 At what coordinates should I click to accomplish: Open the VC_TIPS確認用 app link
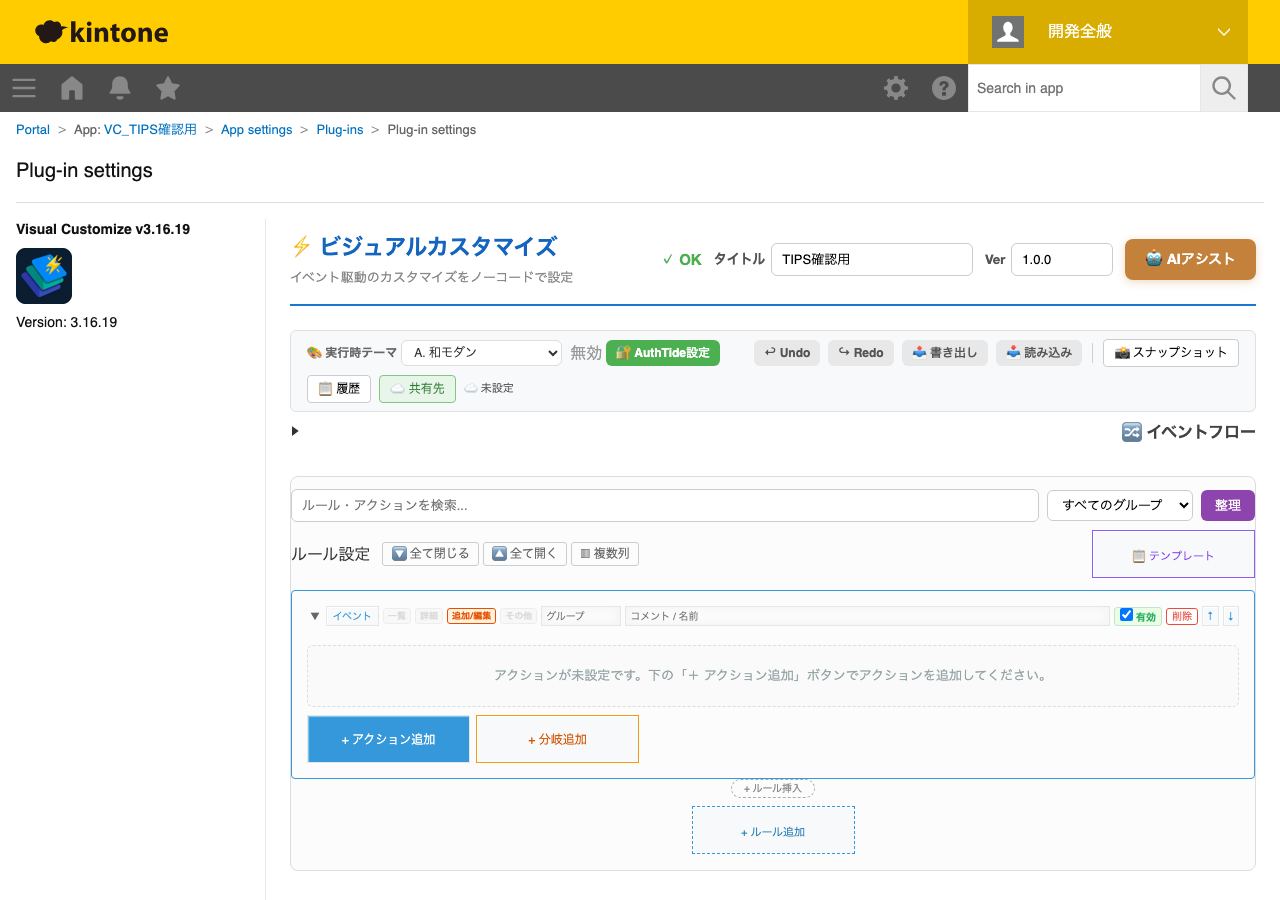pyautogui.click(x=150, y=130)
